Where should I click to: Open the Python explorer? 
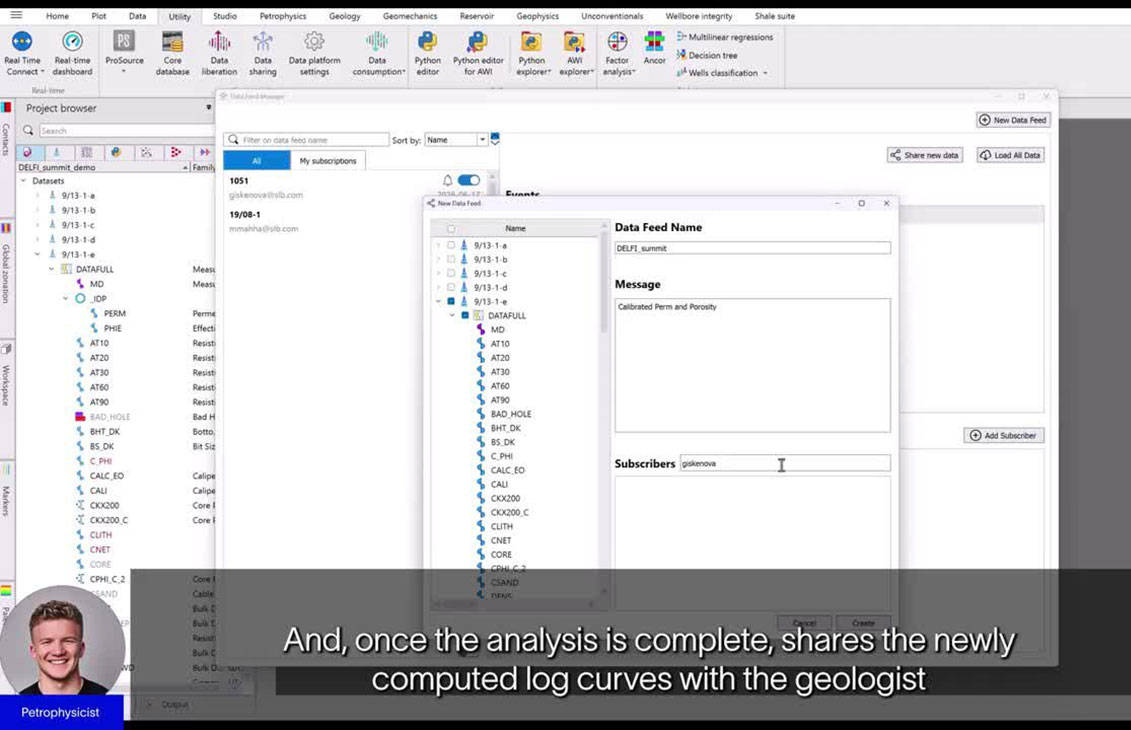tap(533, 53)
